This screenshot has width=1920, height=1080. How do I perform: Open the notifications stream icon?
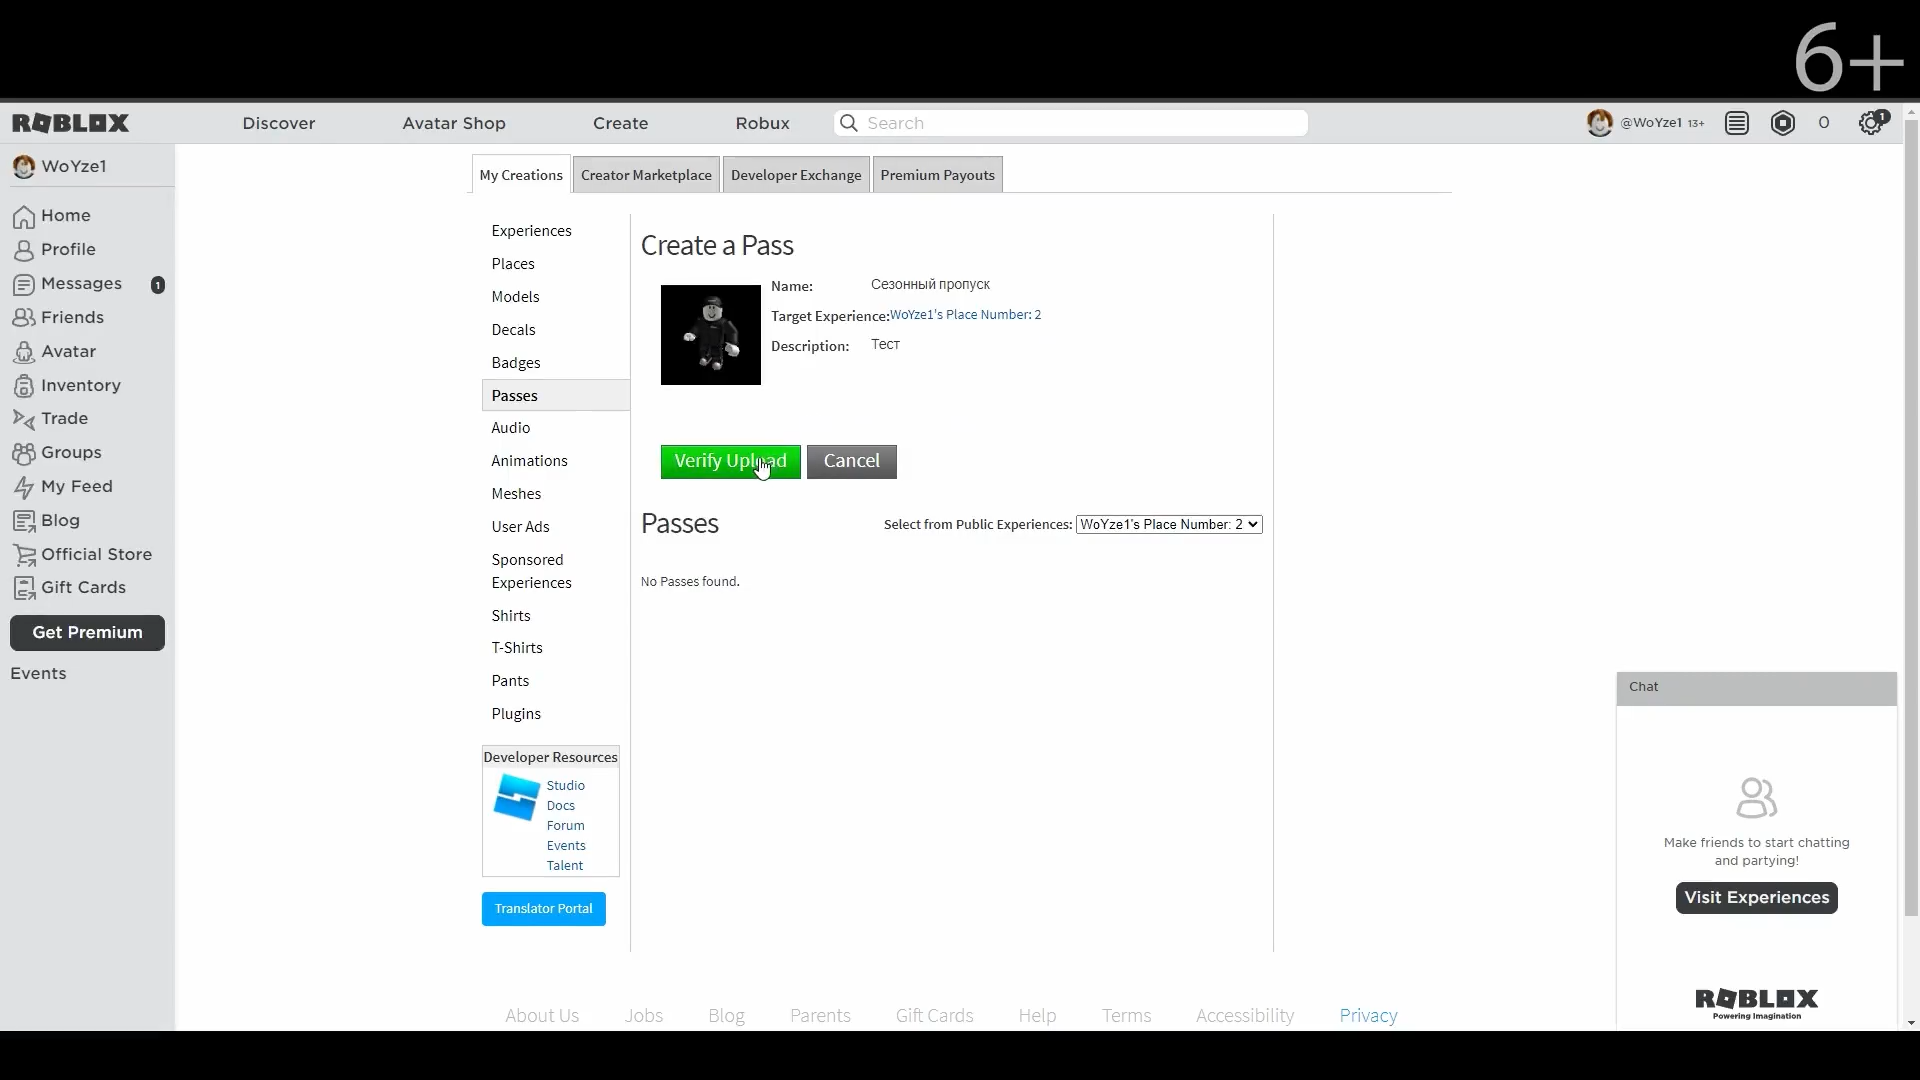pos(1737,123)
